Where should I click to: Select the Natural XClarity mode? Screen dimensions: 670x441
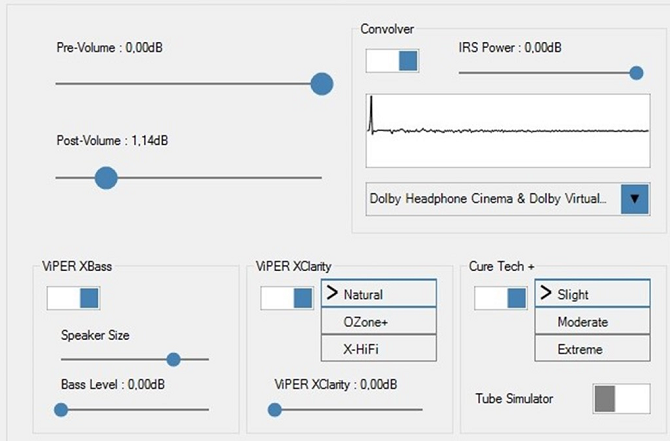(x=379, y=294)
